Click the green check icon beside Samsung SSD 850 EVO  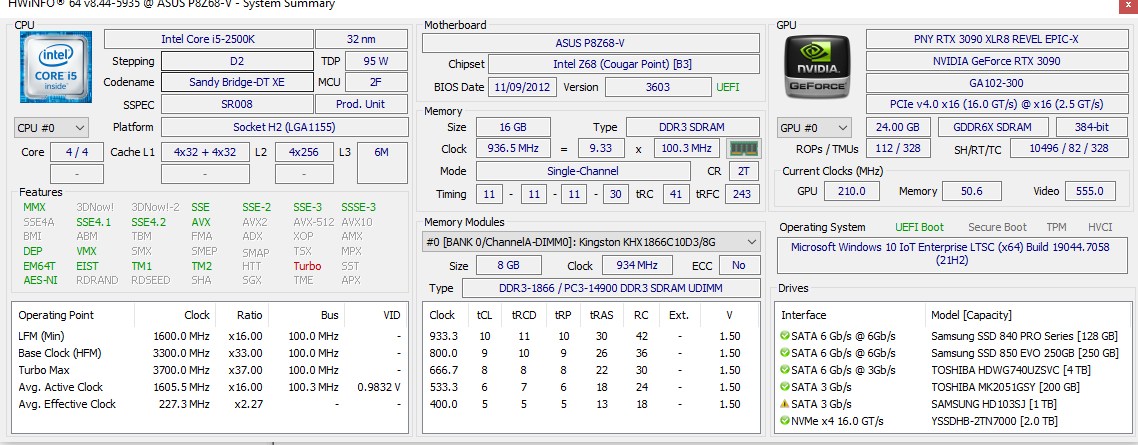(x=785, y=353)
